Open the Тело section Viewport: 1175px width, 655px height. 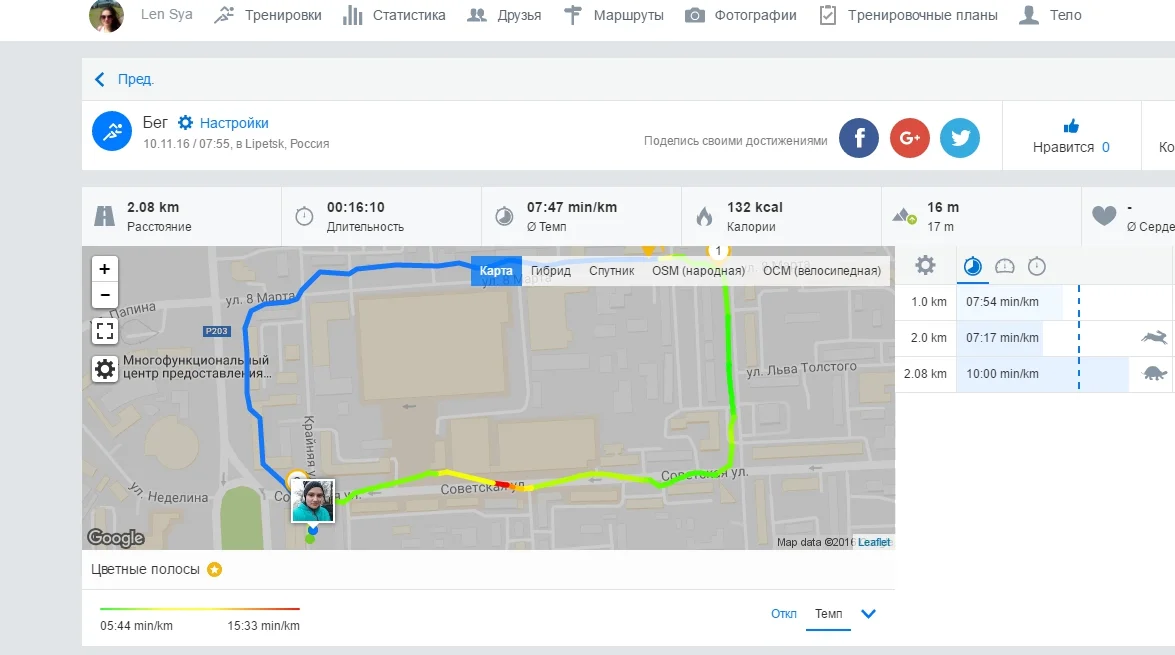coord(1050,15)
